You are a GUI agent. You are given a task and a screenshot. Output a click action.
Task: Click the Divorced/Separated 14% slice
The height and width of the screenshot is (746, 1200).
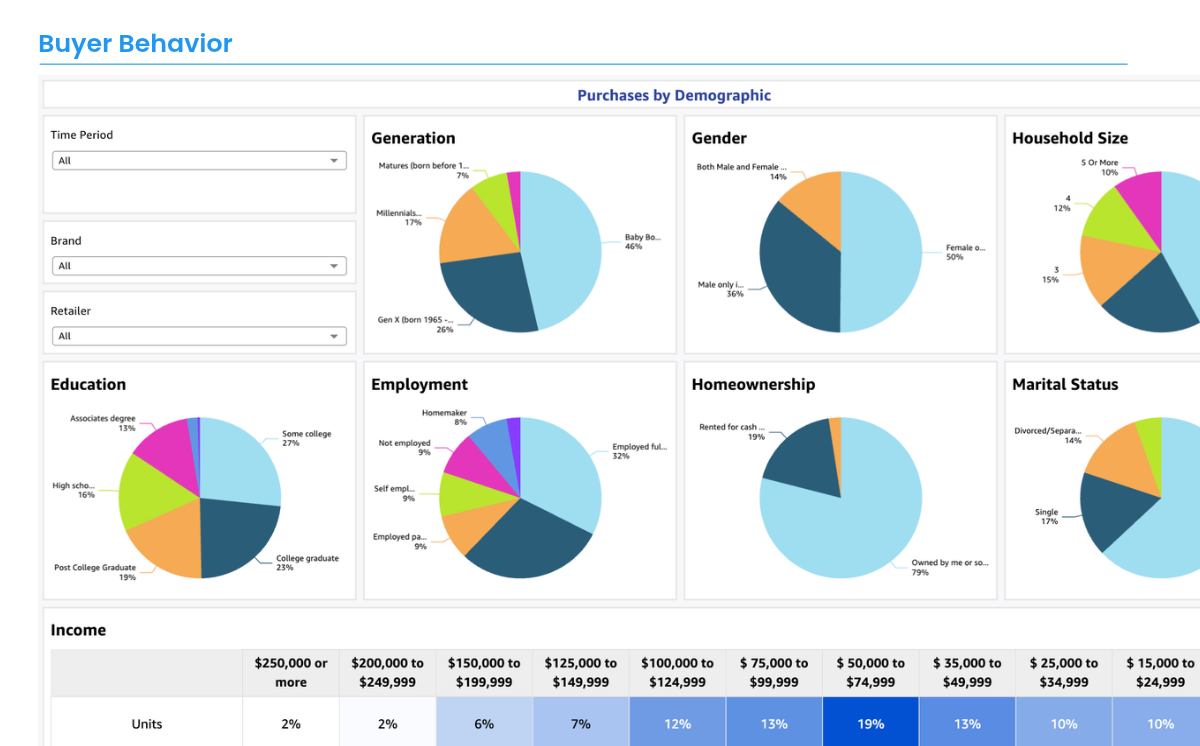1118,460
